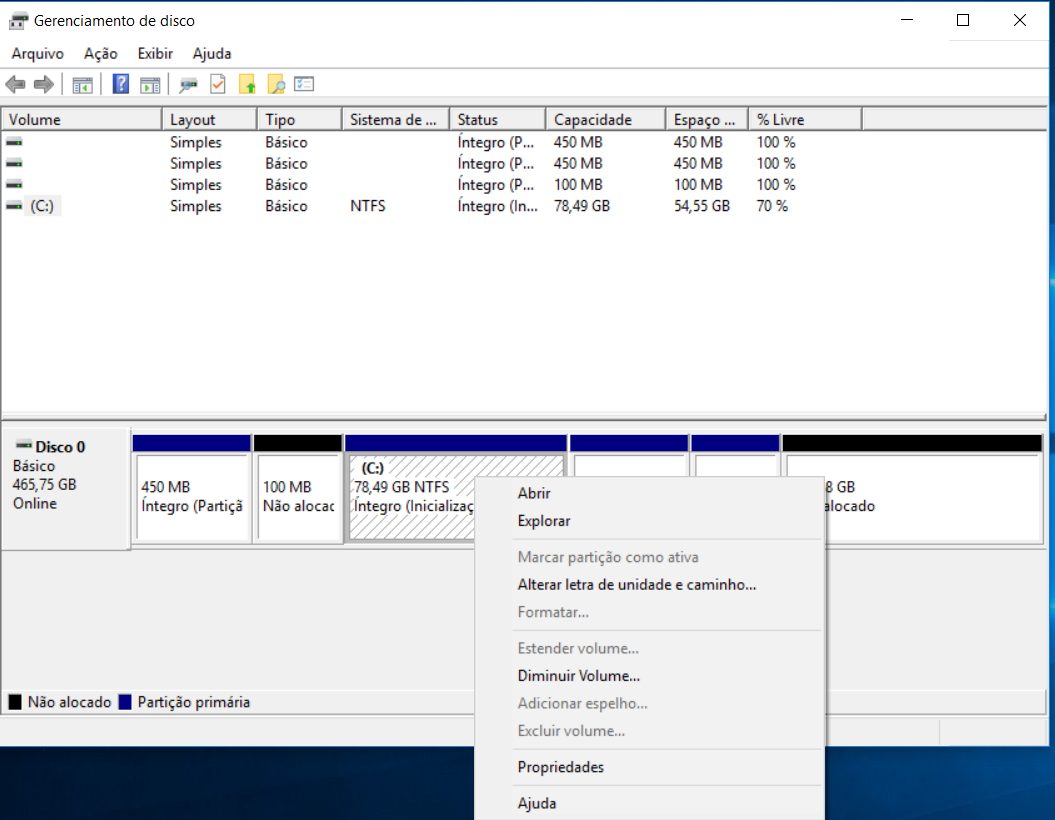Click the black Não alocado legend swatch
The height and width of the screenshot is (820, 1055).
point(15,702)
